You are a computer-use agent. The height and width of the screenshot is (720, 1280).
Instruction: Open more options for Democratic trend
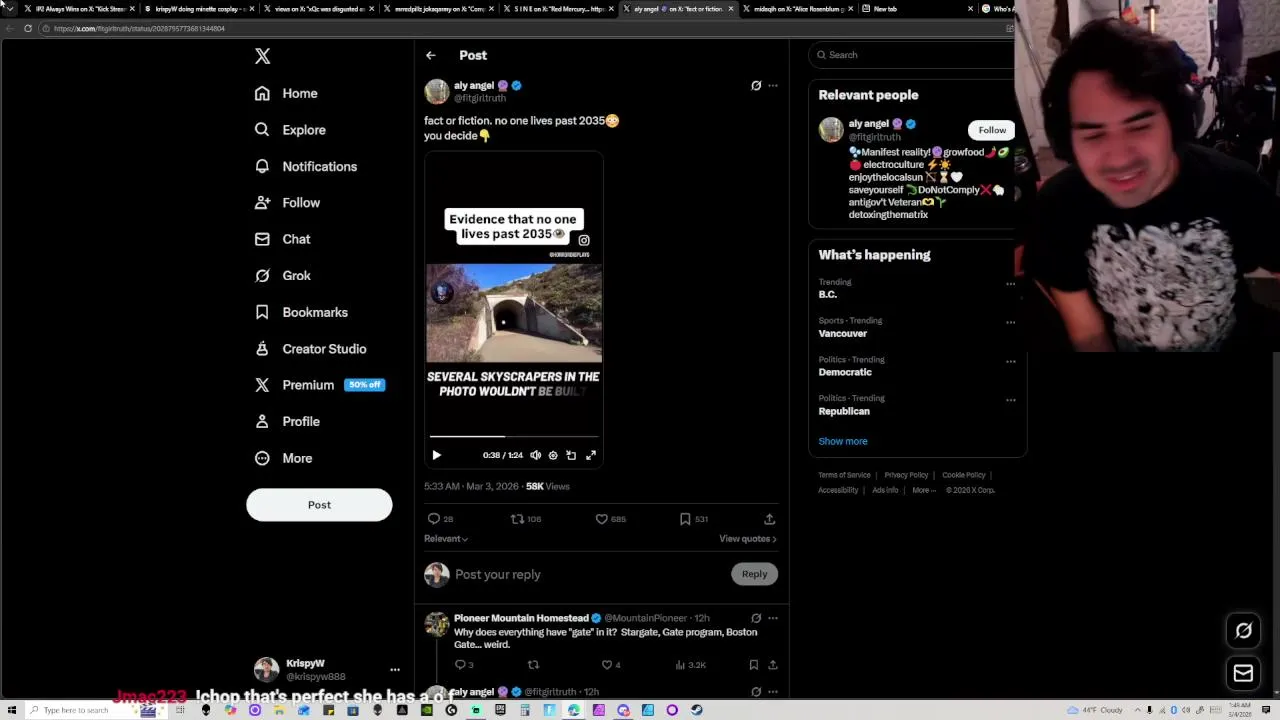point(1010,361)
